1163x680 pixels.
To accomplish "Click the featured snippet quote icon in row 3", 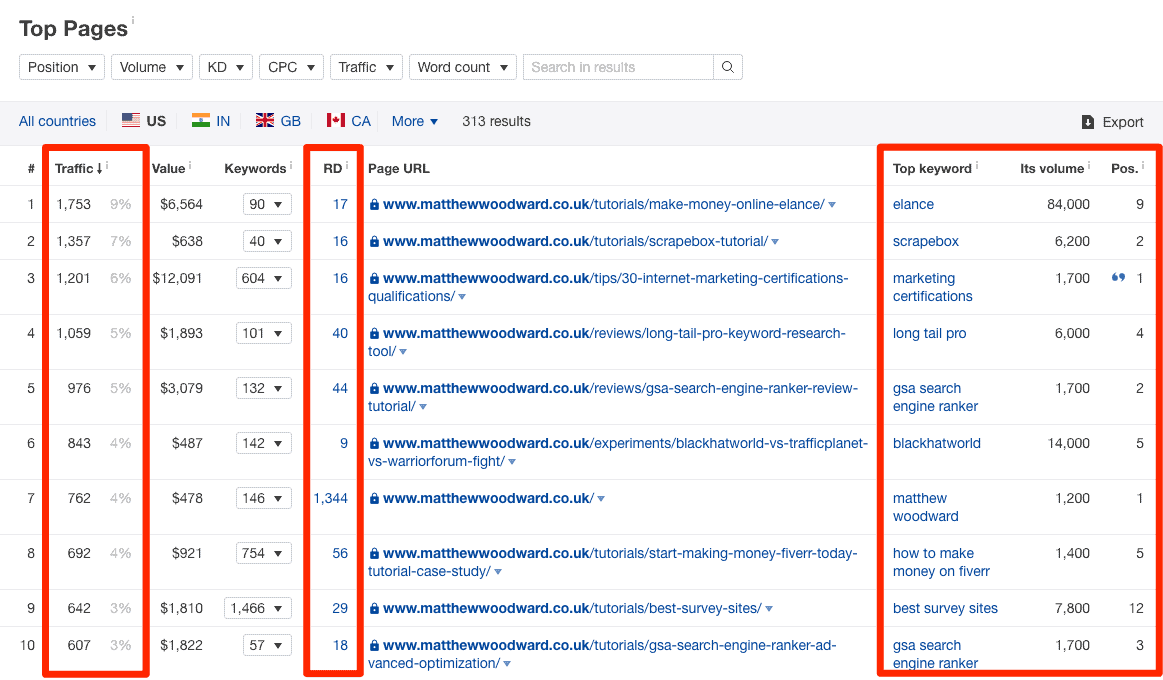I will pyautogui.click(x=1118, y=278).
